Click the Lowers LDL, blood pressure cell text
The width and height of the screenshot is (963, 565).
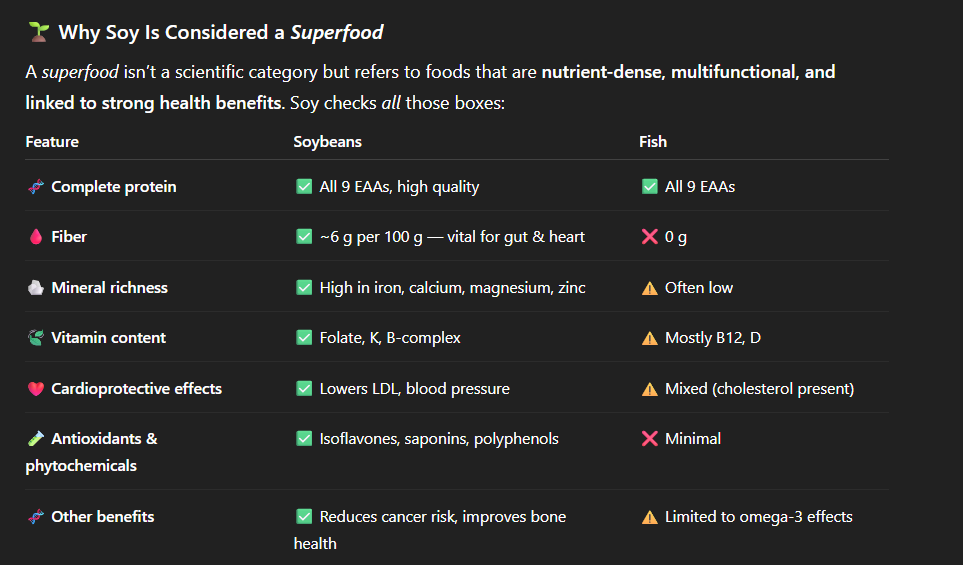[x=414, y=389]
